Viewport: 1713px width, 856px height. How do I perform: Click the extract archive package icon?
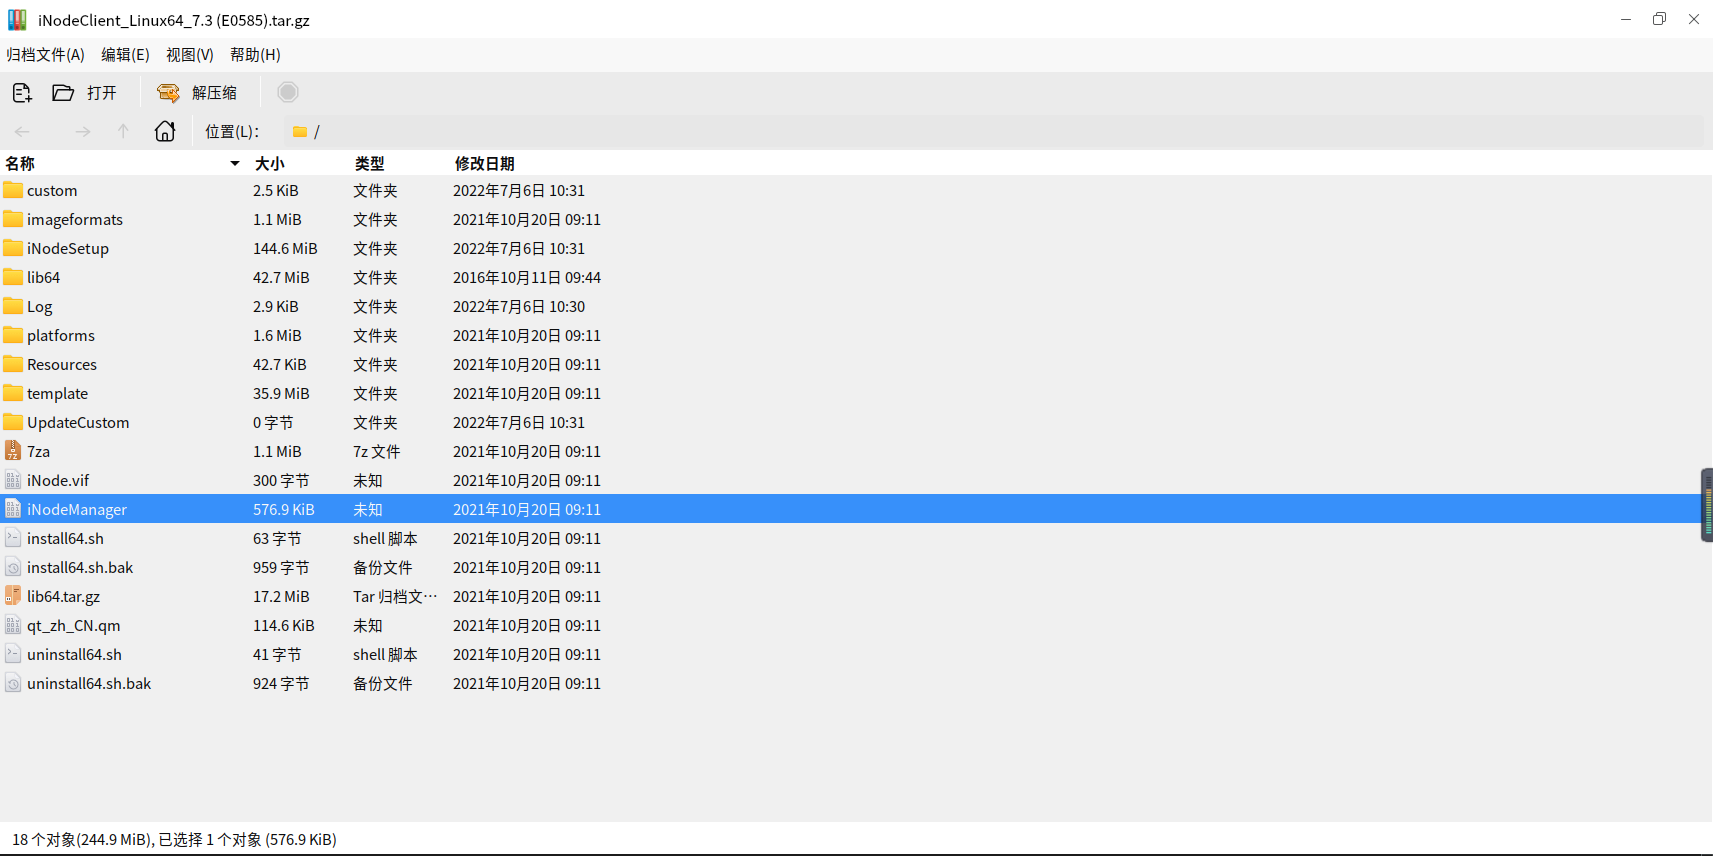(x=168, y=93)
